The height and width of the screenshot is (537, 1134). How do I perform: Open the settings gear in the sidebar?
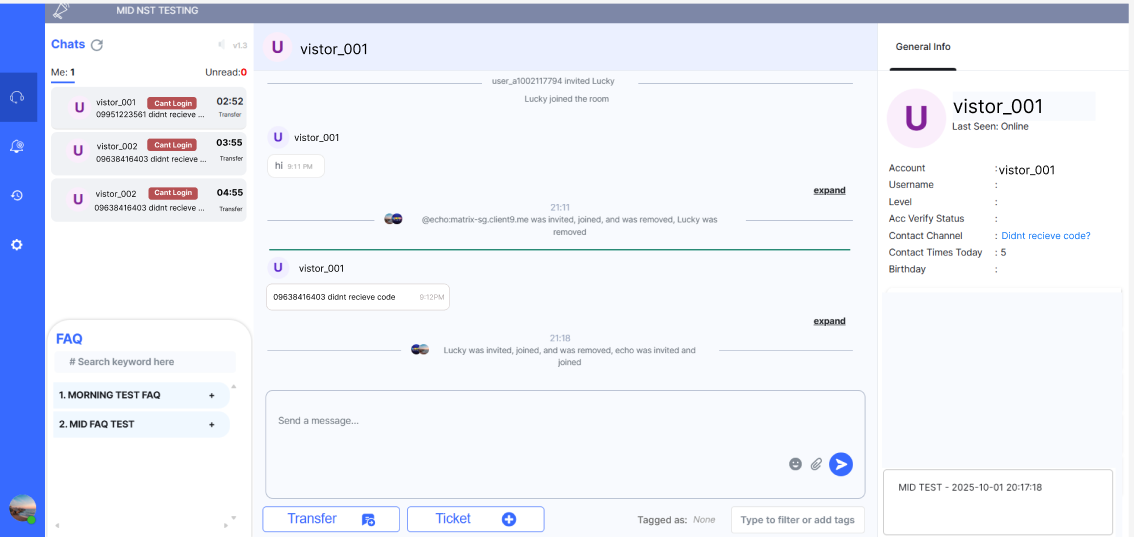pos(17,244)
